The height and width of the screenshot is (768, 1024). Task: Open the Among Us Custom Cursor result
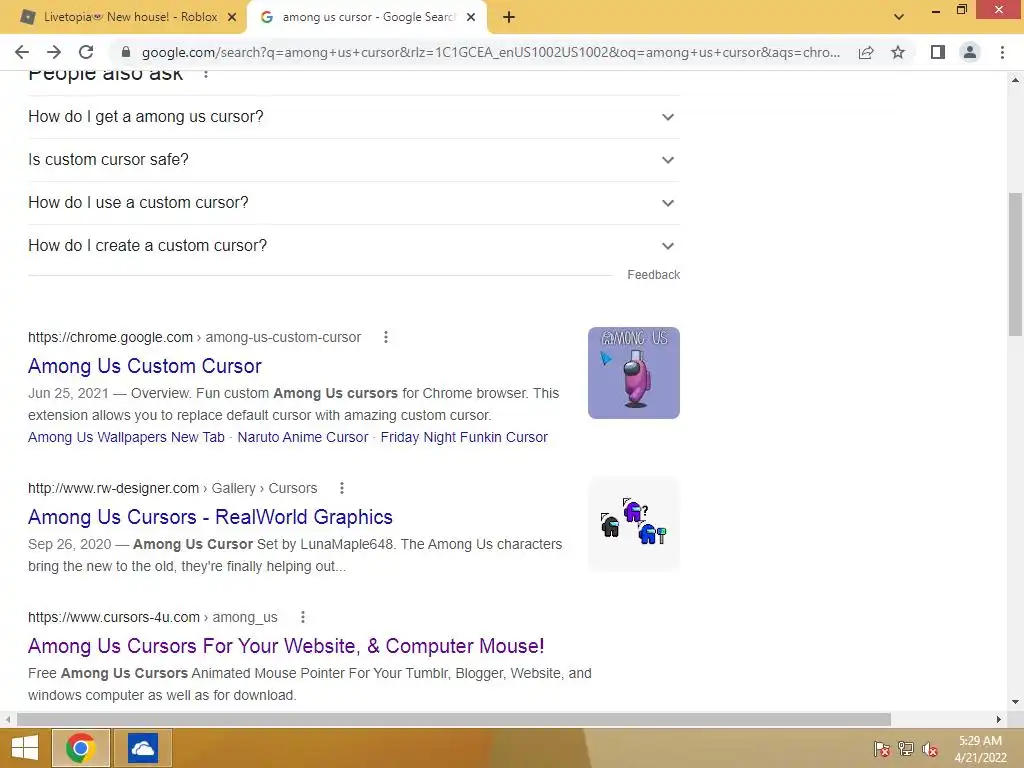(x=144, y=366)
